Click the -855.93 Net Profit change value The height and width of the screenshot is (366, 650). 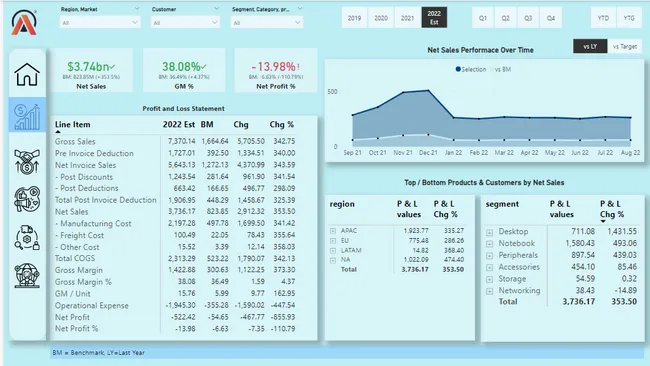click(283, 317)
